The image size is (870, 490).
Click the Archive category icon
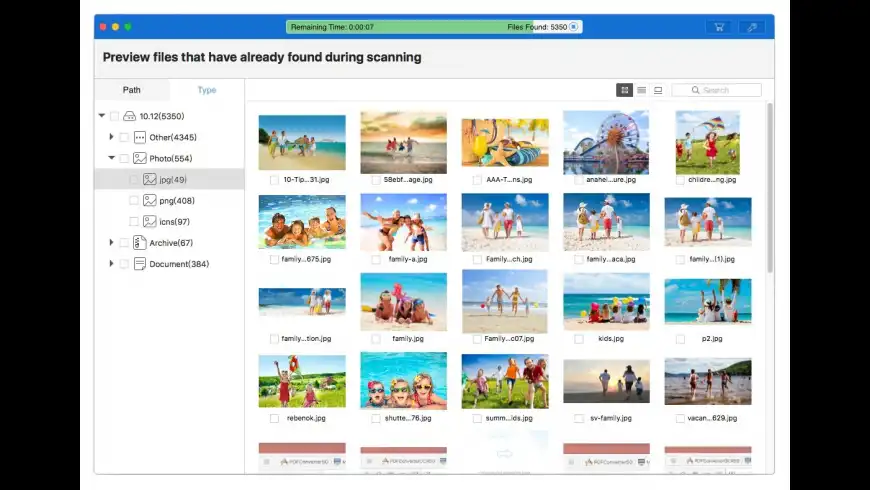point(140,243)
